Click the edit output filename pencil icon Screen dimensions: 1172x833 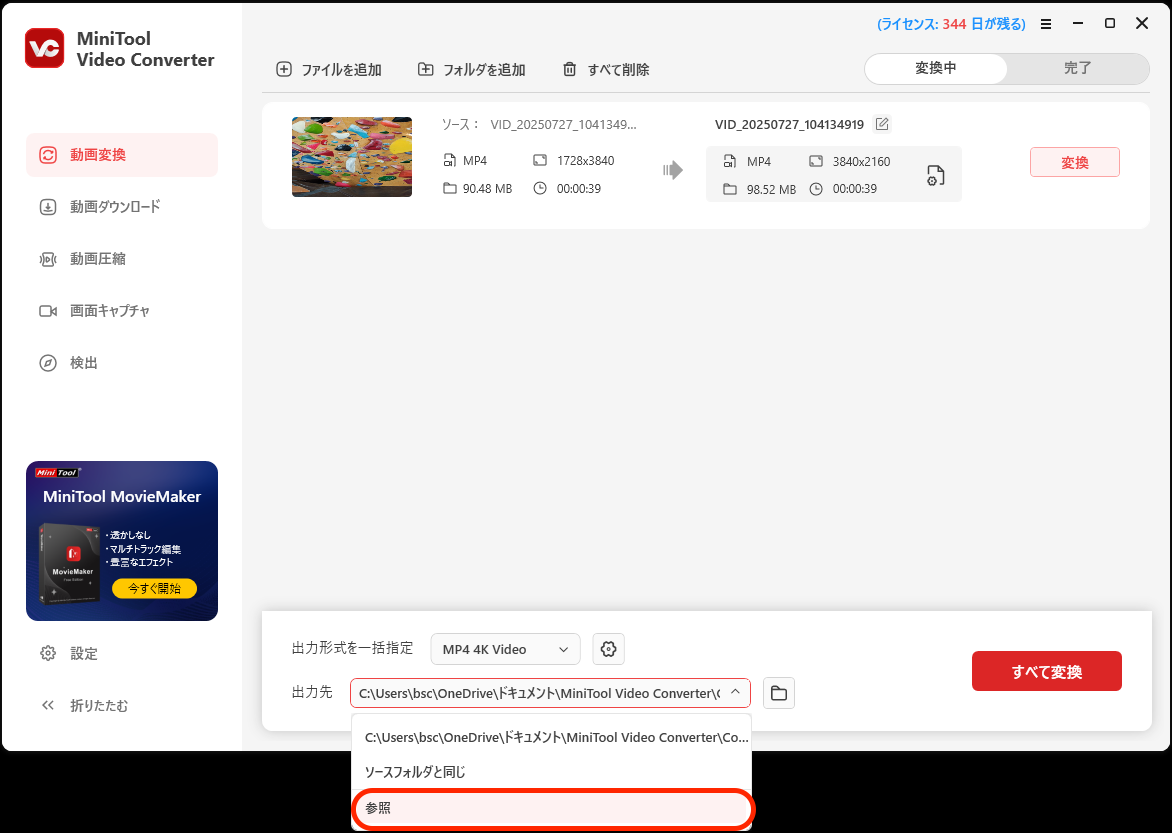(882, 124)
